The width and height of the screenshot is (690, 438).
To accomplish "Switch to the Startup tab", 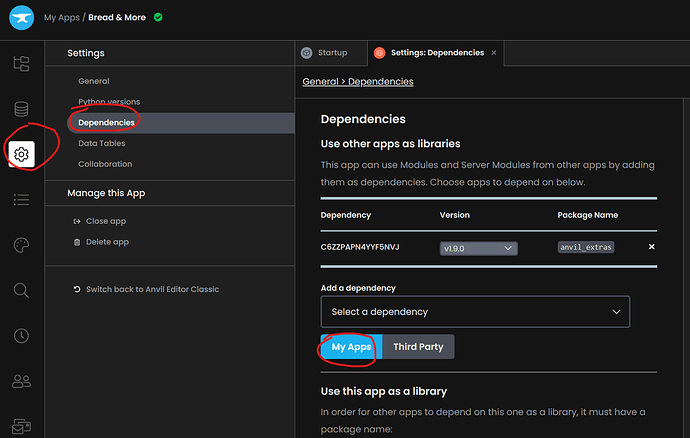I will (331, 53).
